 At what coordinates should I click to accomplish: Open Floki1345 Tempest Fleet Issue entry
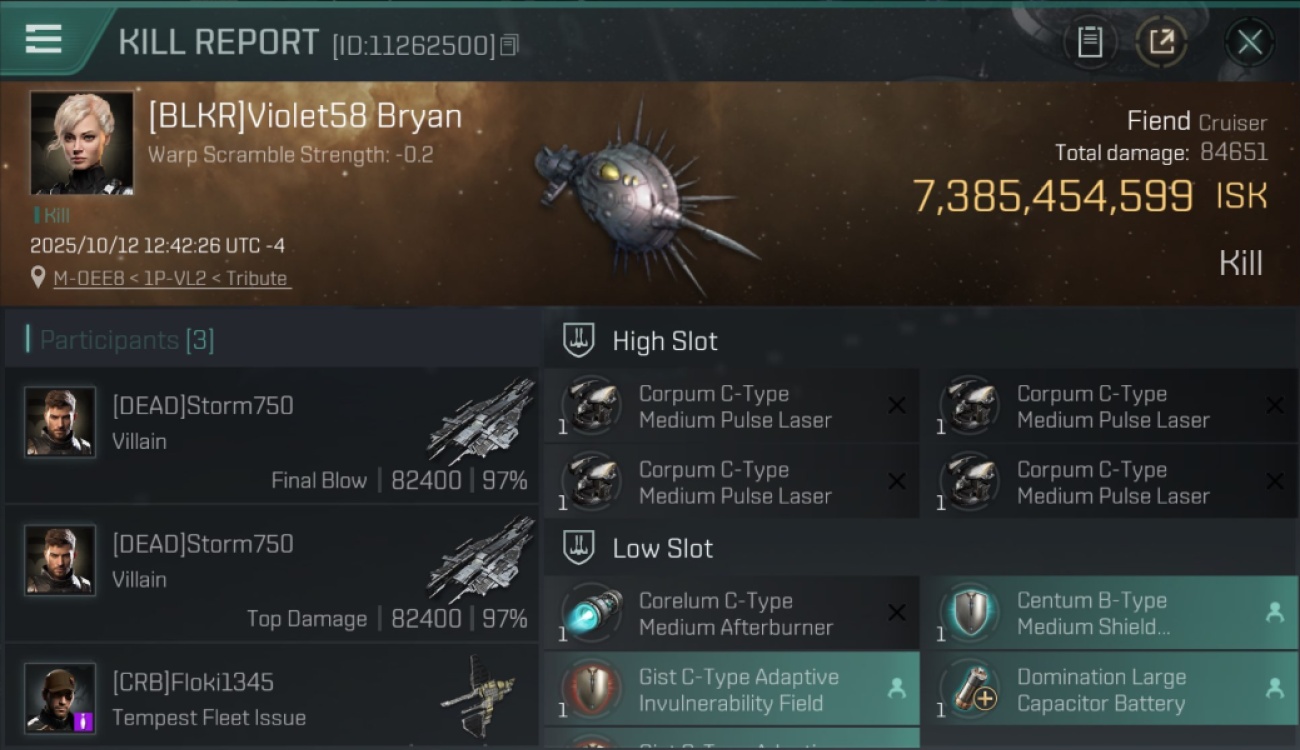click(271, 697)
